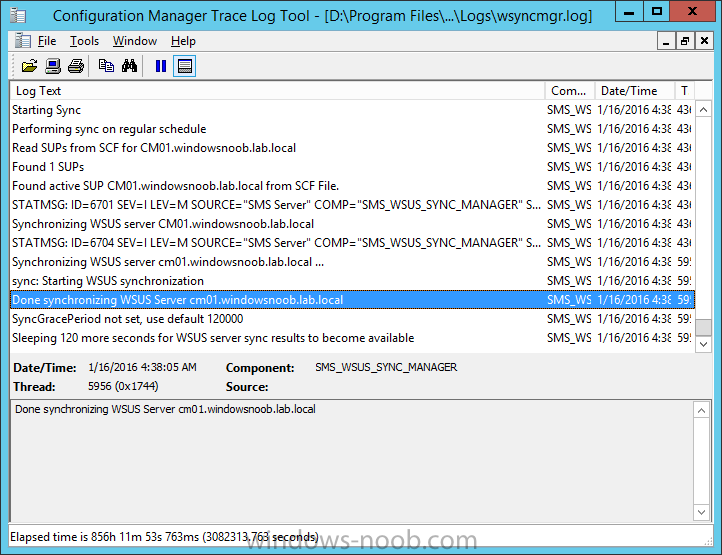722x555 pixels.
Task: Click the Copy to clipboard toolbar icon
Action: (x=106, y=66)
